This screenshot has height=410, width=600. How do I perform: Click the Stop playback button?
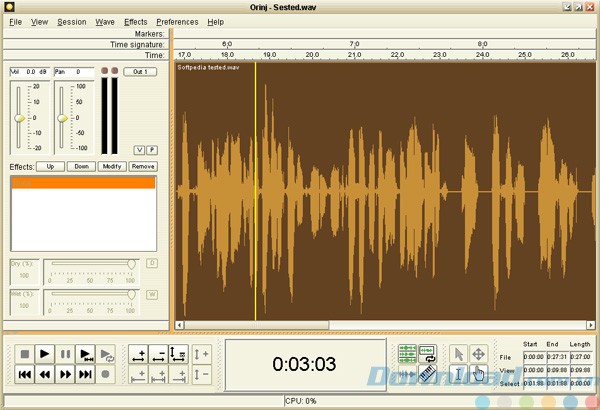[x=23, y=354]
